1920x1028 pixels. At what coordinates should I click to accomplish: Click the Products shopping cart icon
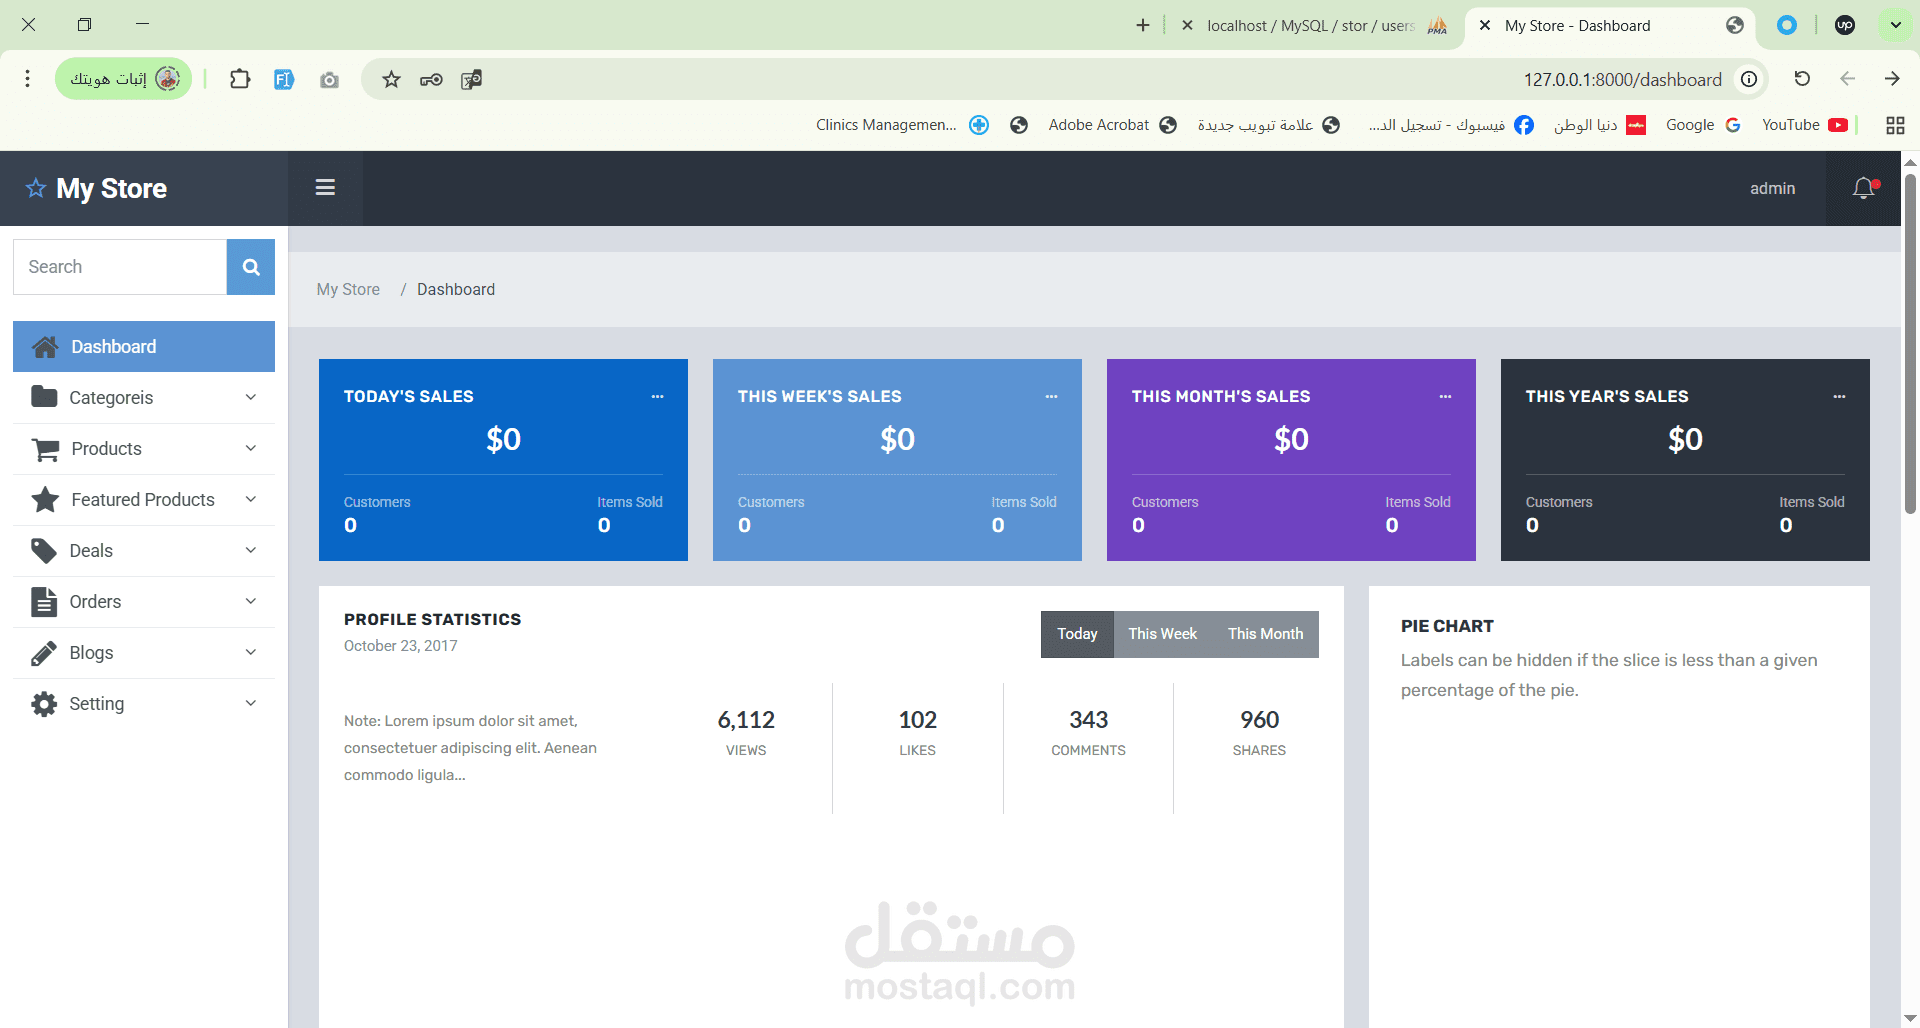click(x=45, y=449)
